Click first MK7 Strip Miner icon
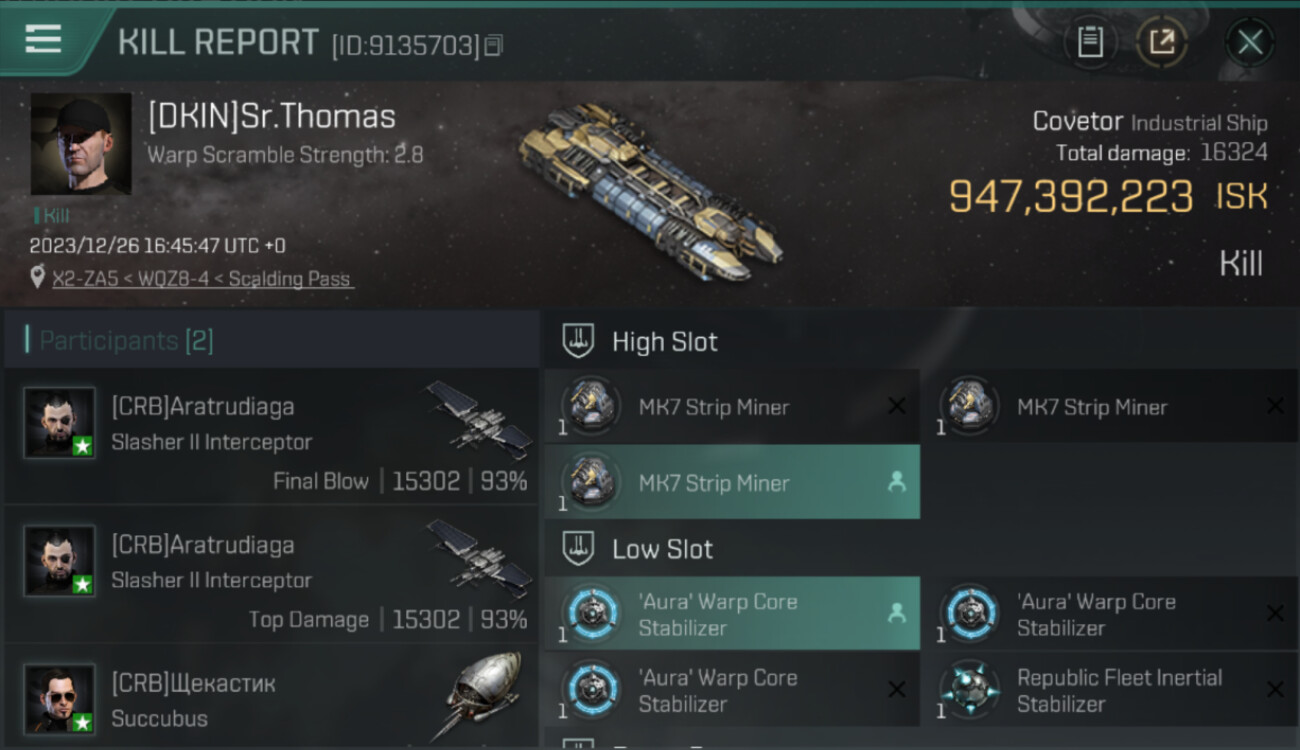 pyautogui.click(x=590, y=406)
